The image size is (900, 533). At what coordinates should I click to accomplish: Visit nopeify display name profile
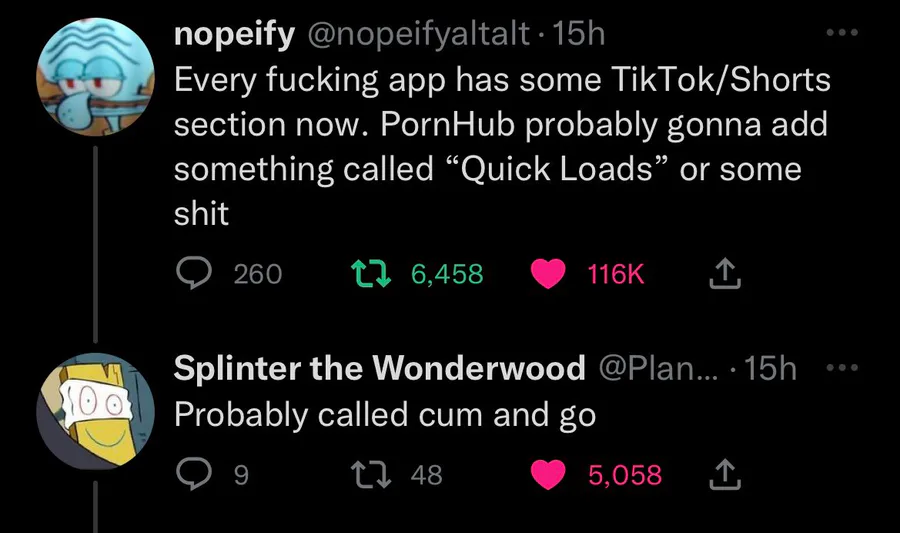234,34
